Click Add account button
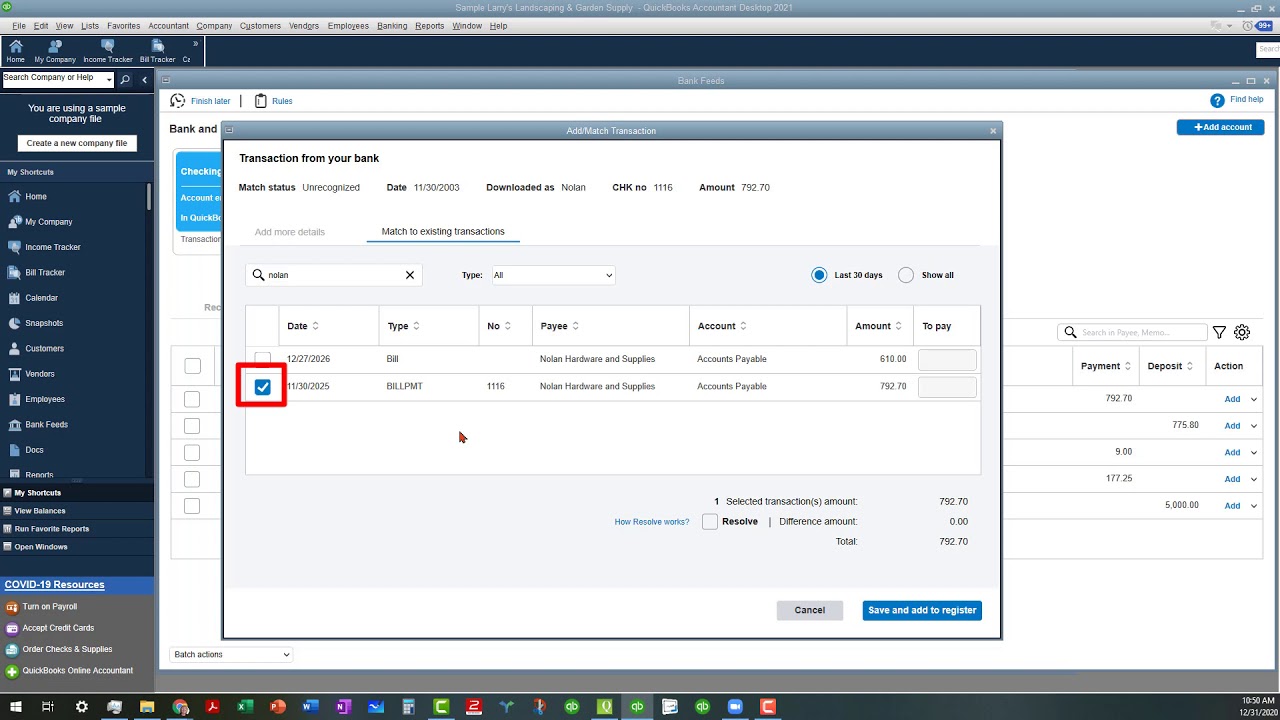 (1222, 127)
